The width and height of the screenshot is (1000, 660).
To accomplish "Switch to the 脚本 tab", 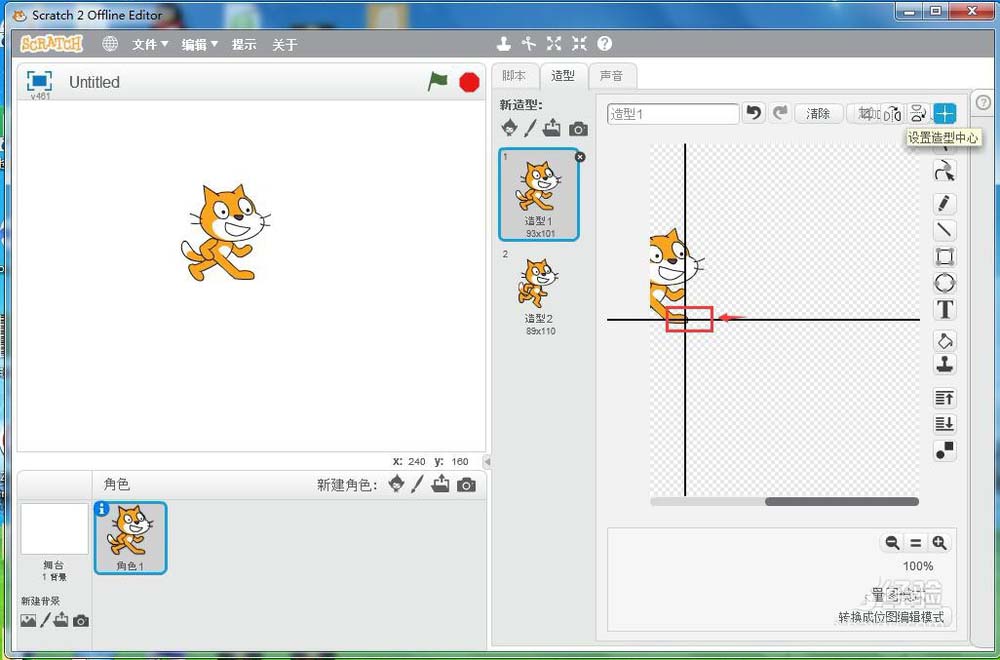I will (x=514, y=76).
